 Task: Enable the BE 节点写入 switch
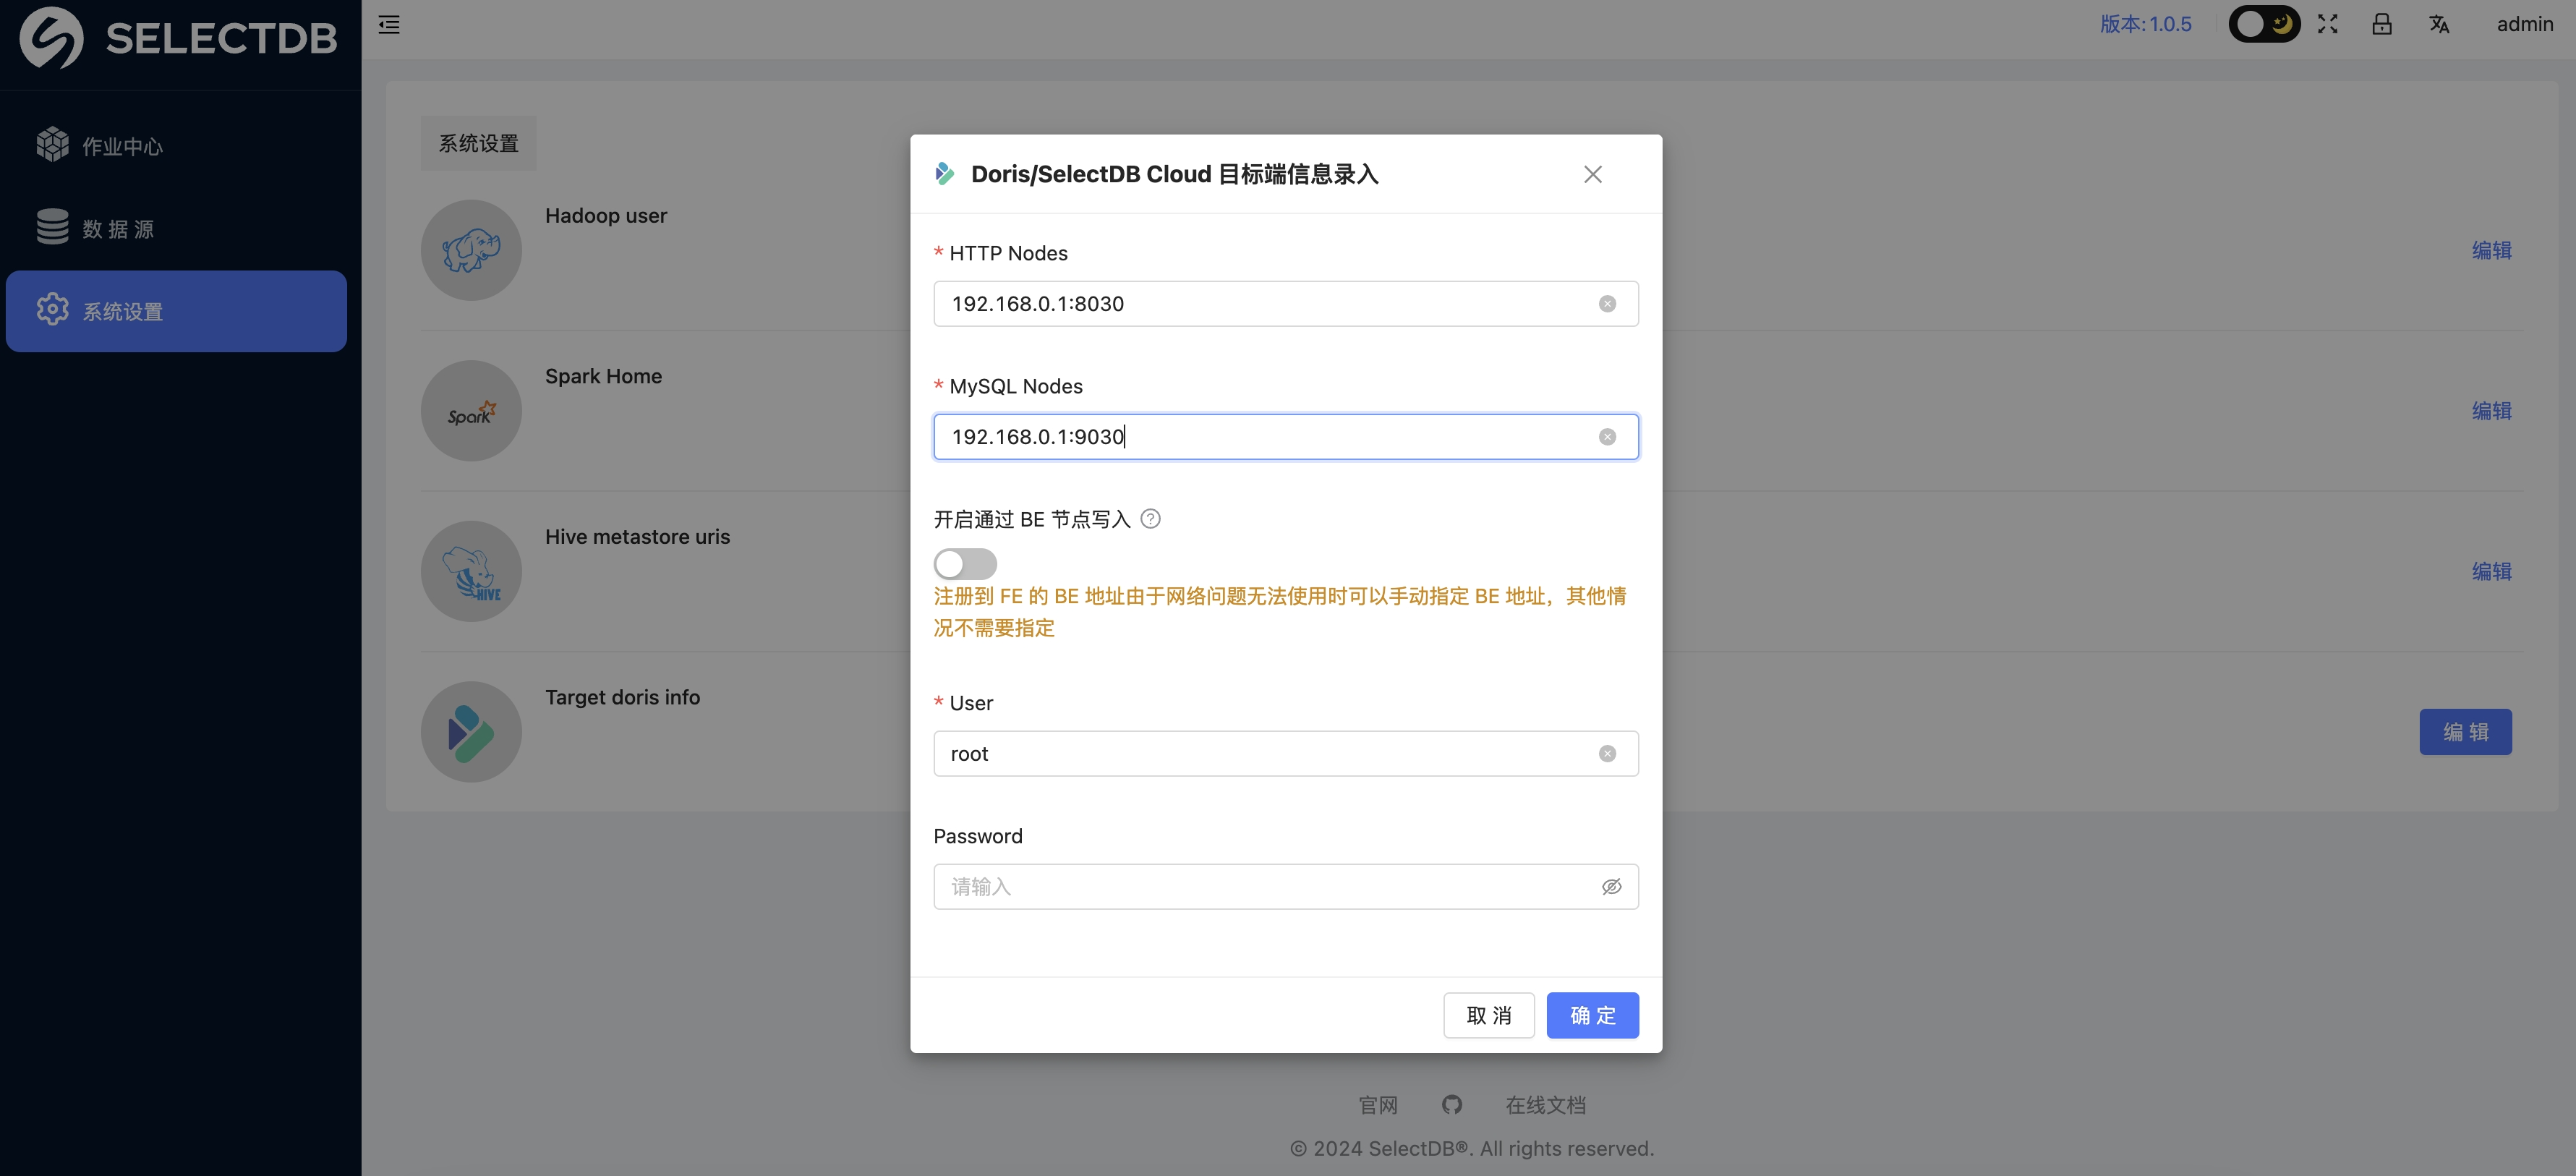click(x=965, y=564)
